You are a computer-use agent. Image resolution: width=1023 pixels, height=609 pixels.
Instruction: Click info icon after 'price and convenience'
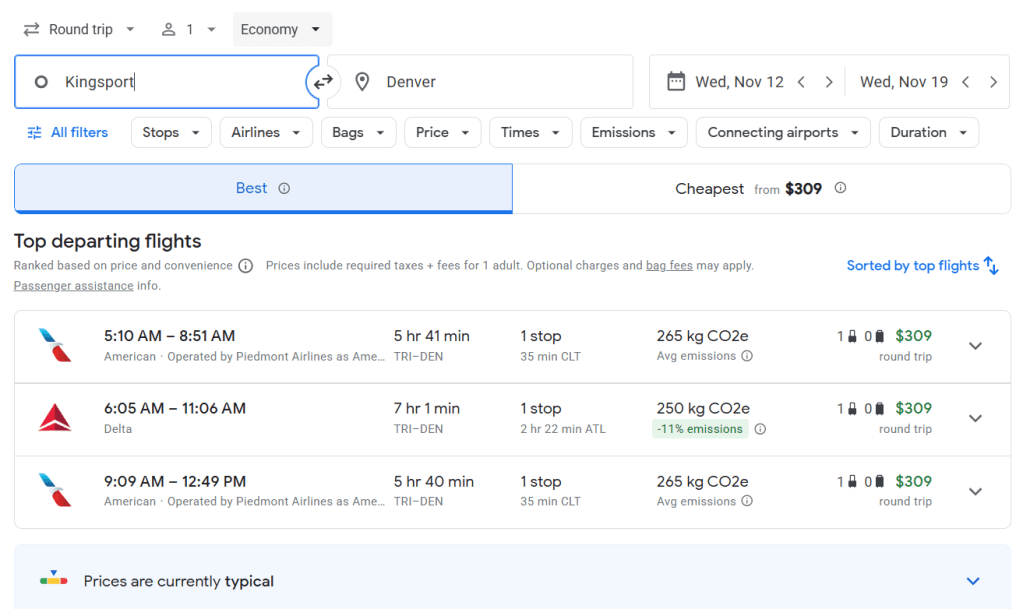click(x=246, y=266)
